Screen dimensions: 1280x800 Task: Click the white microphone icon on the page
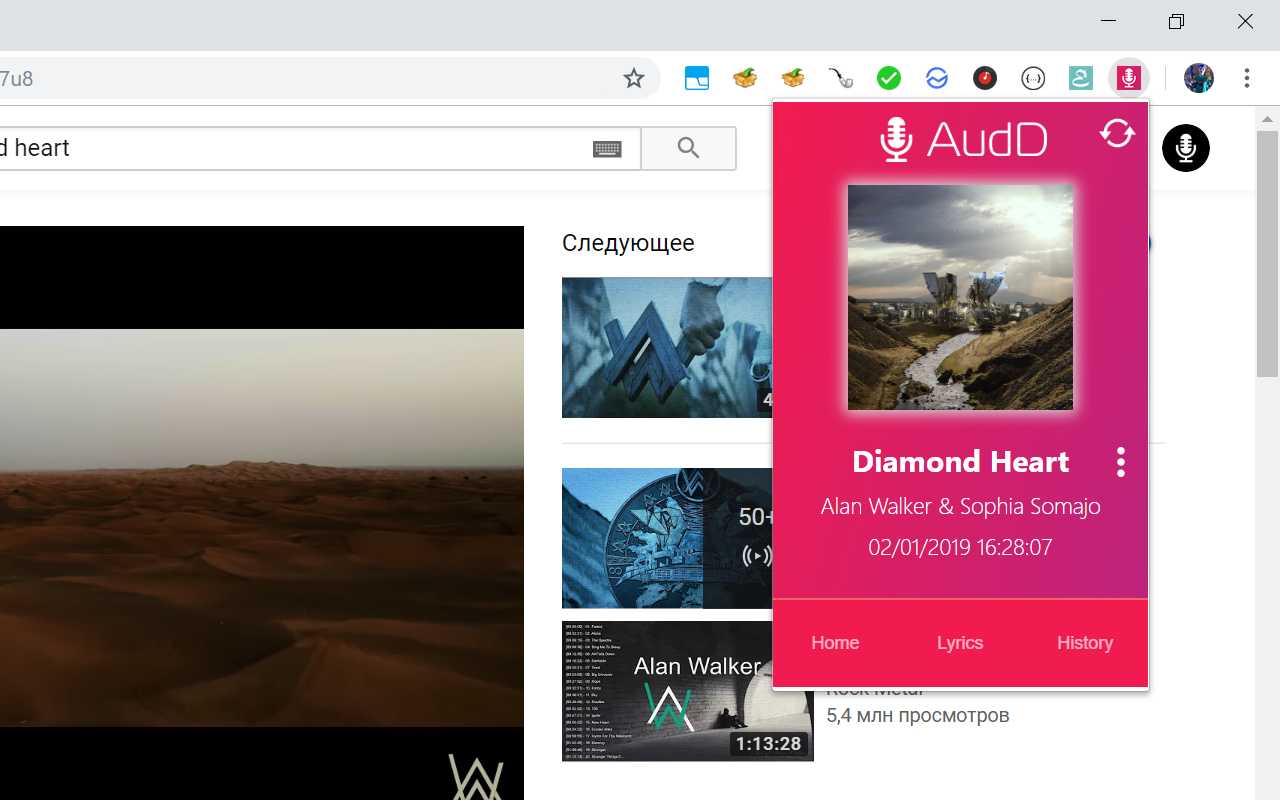[1186, 148]
